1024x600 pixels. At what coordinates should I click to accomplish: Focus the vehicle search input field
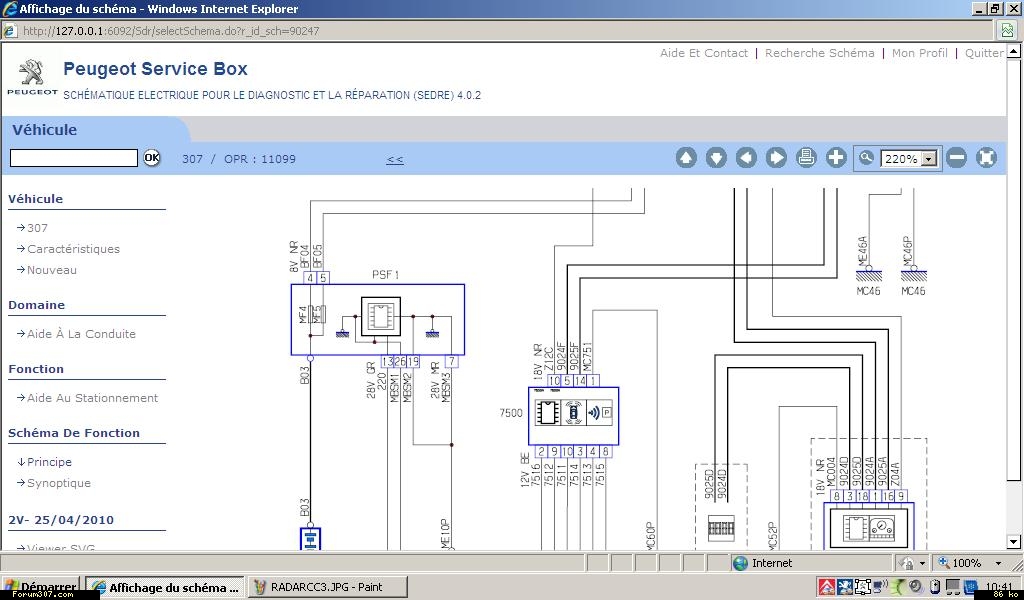pyautogui.click(x=74, y=158)
